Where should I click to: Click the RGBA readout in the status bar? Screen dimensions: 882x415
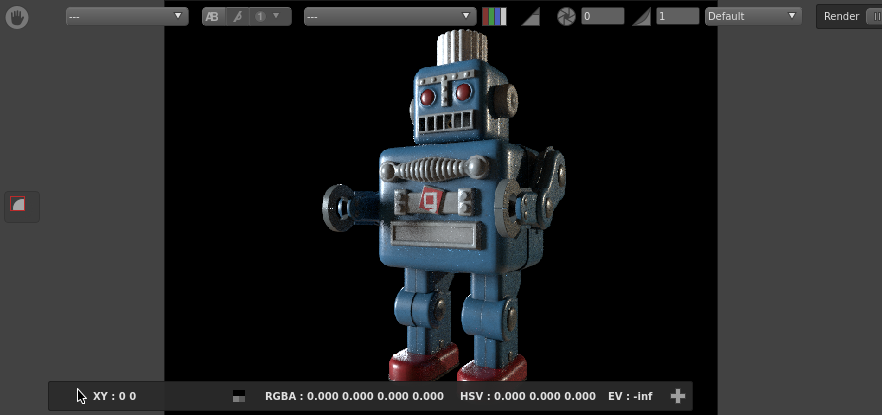coord(354,396)
